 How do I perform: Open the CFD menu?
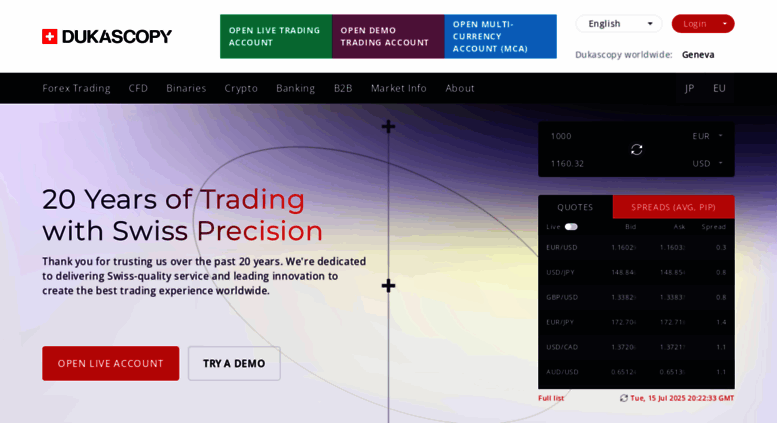pyautogui.click(x=138, y=88)
